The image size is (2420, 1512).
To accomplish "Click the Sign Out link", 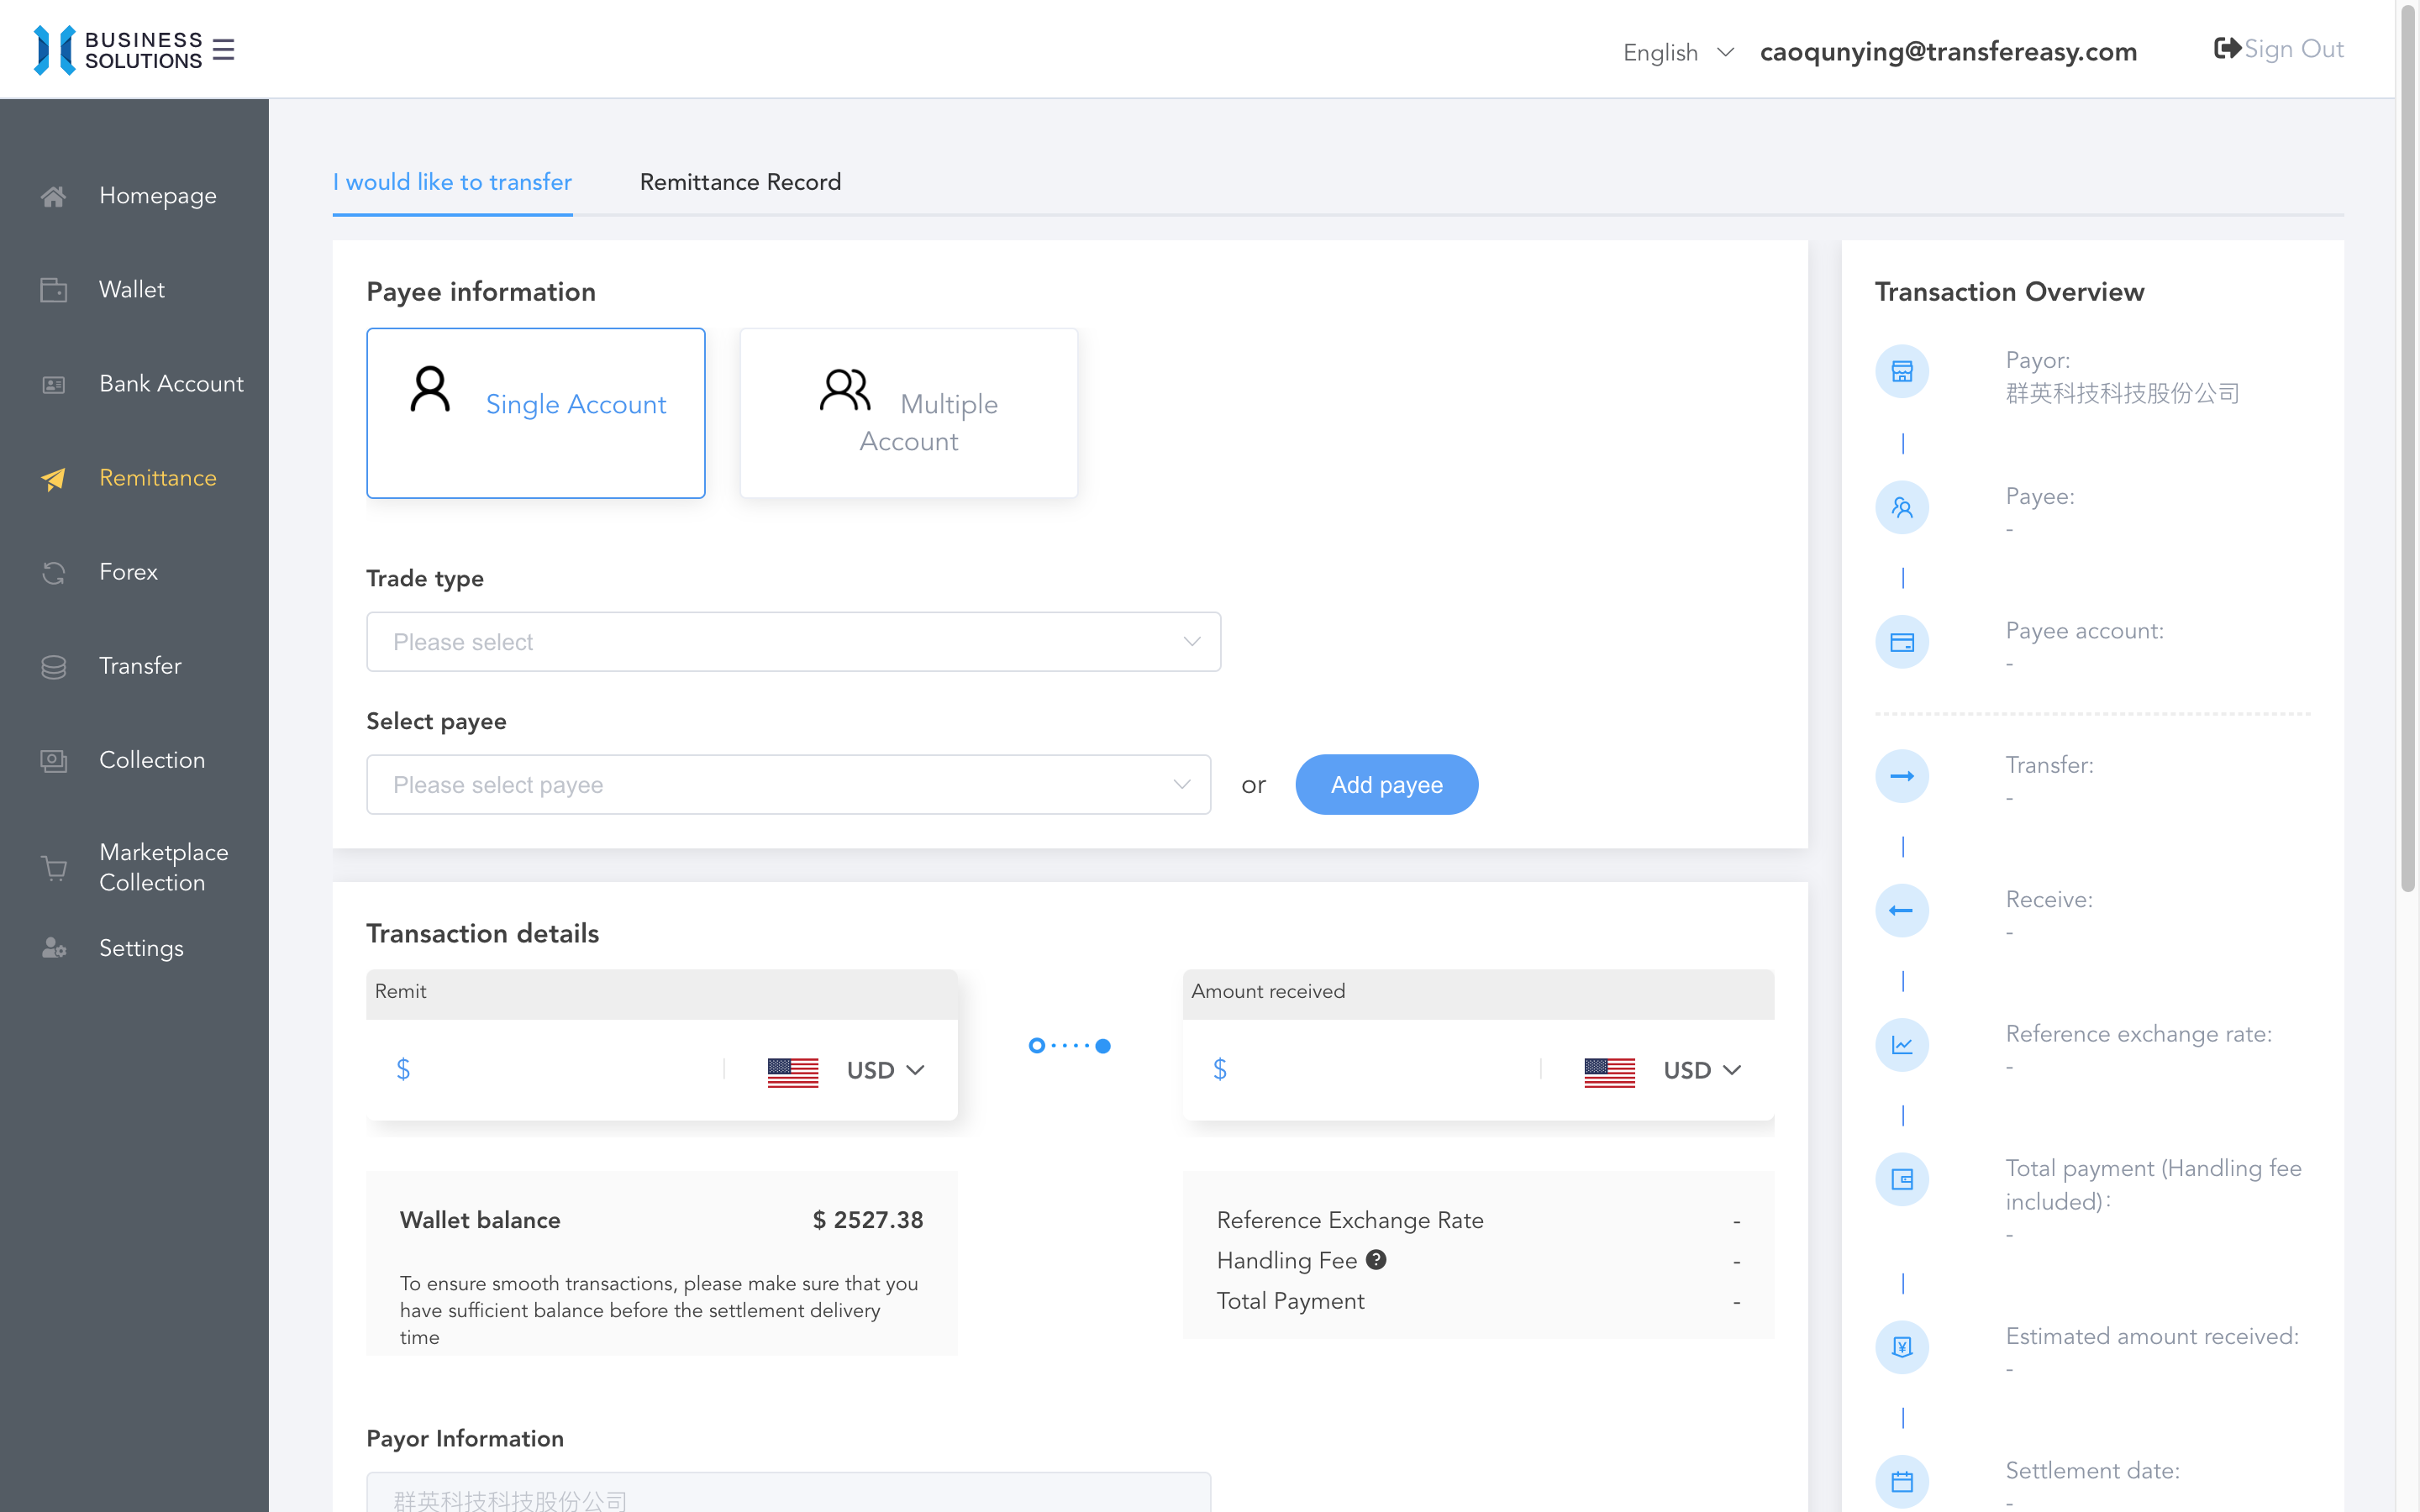I will [x=2293, y=49].
